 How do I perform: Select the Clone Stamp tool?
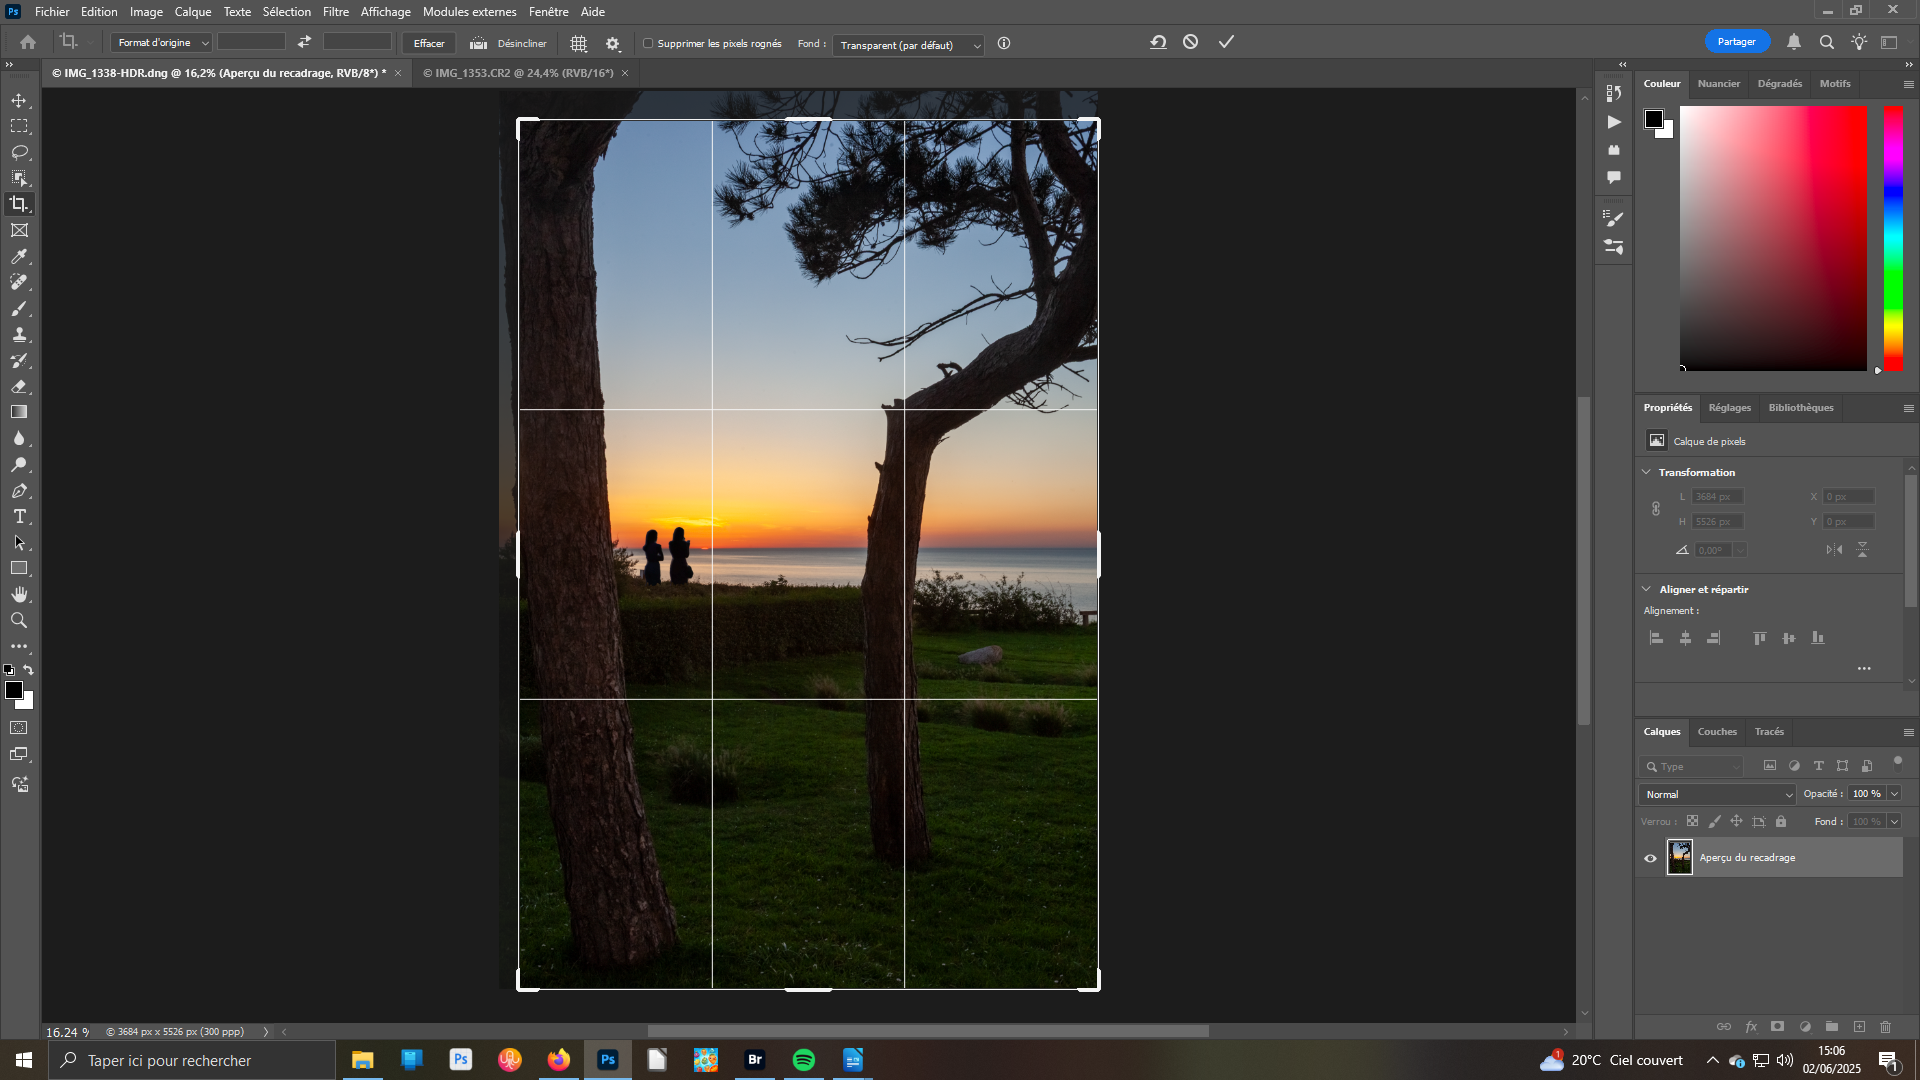pos(19,334)
